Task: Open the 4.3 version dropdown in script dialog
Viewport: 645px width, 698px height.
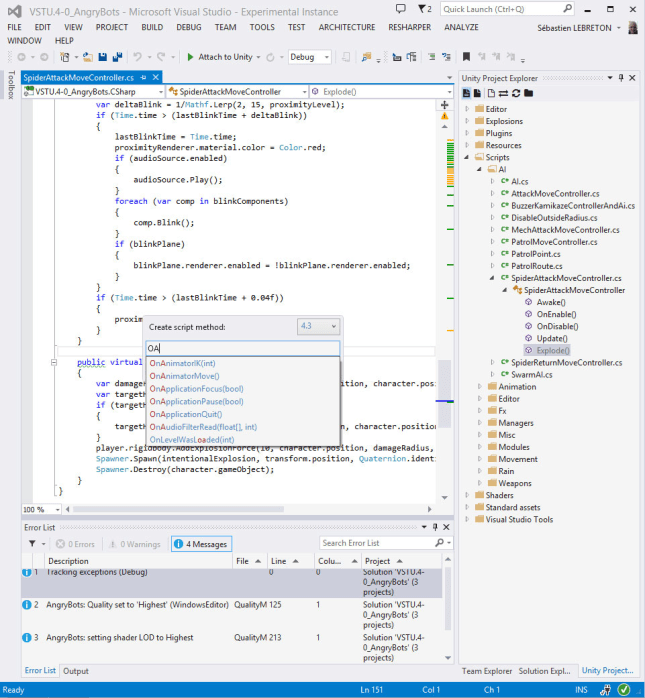Action: (319, 326)
